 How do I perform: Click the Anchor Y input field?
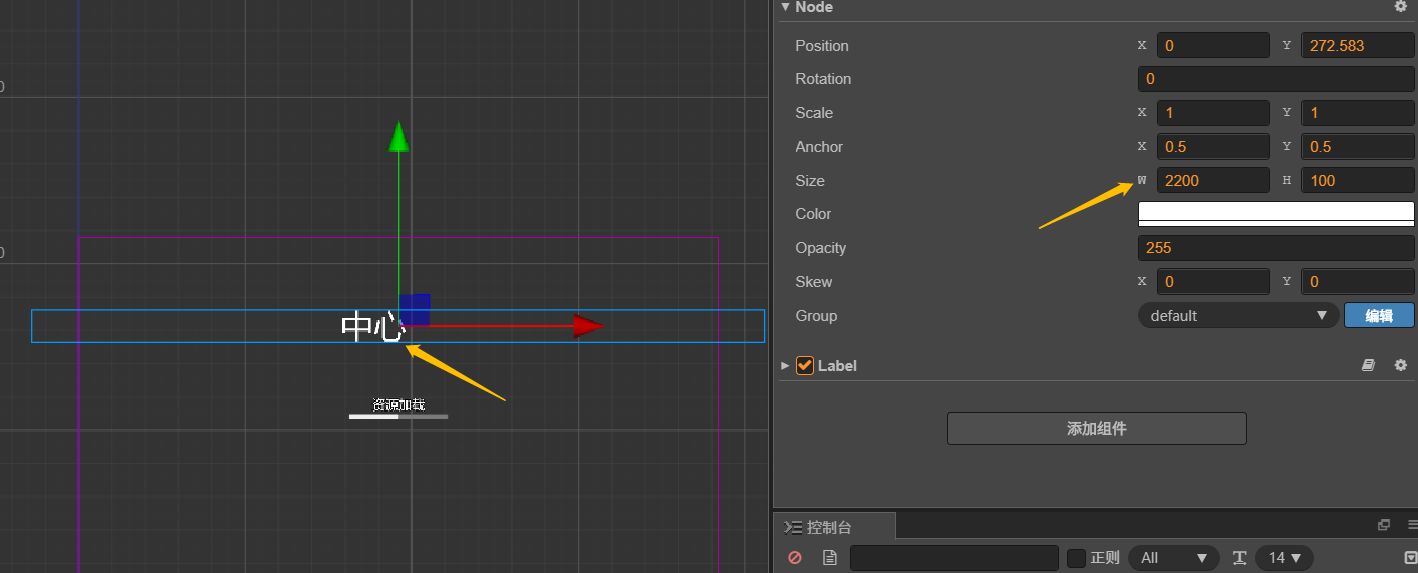click(x=1358, y=147)
